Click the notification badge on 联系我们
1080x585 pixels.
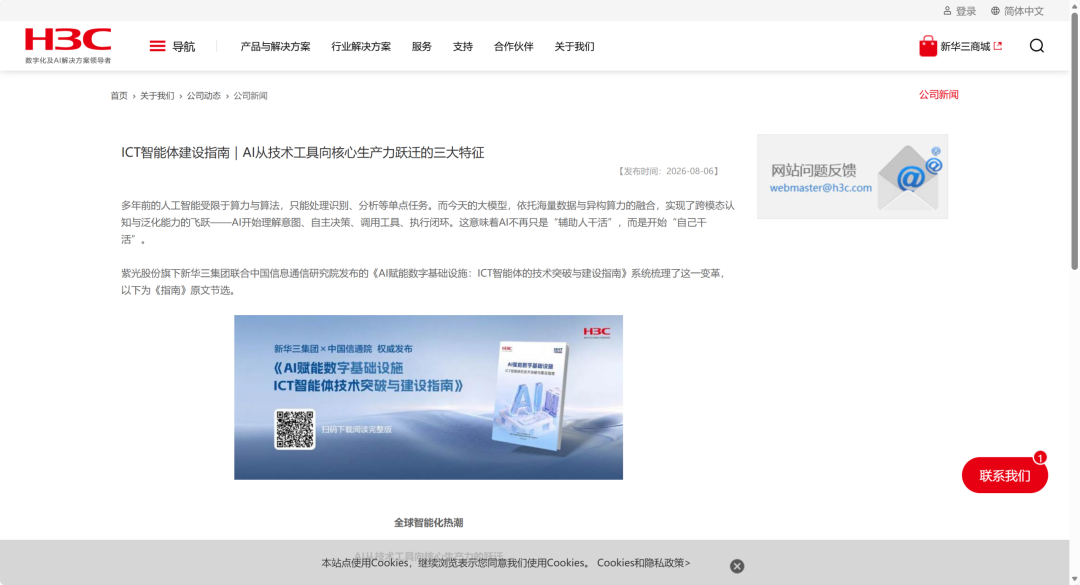(x=1040, y=458)
